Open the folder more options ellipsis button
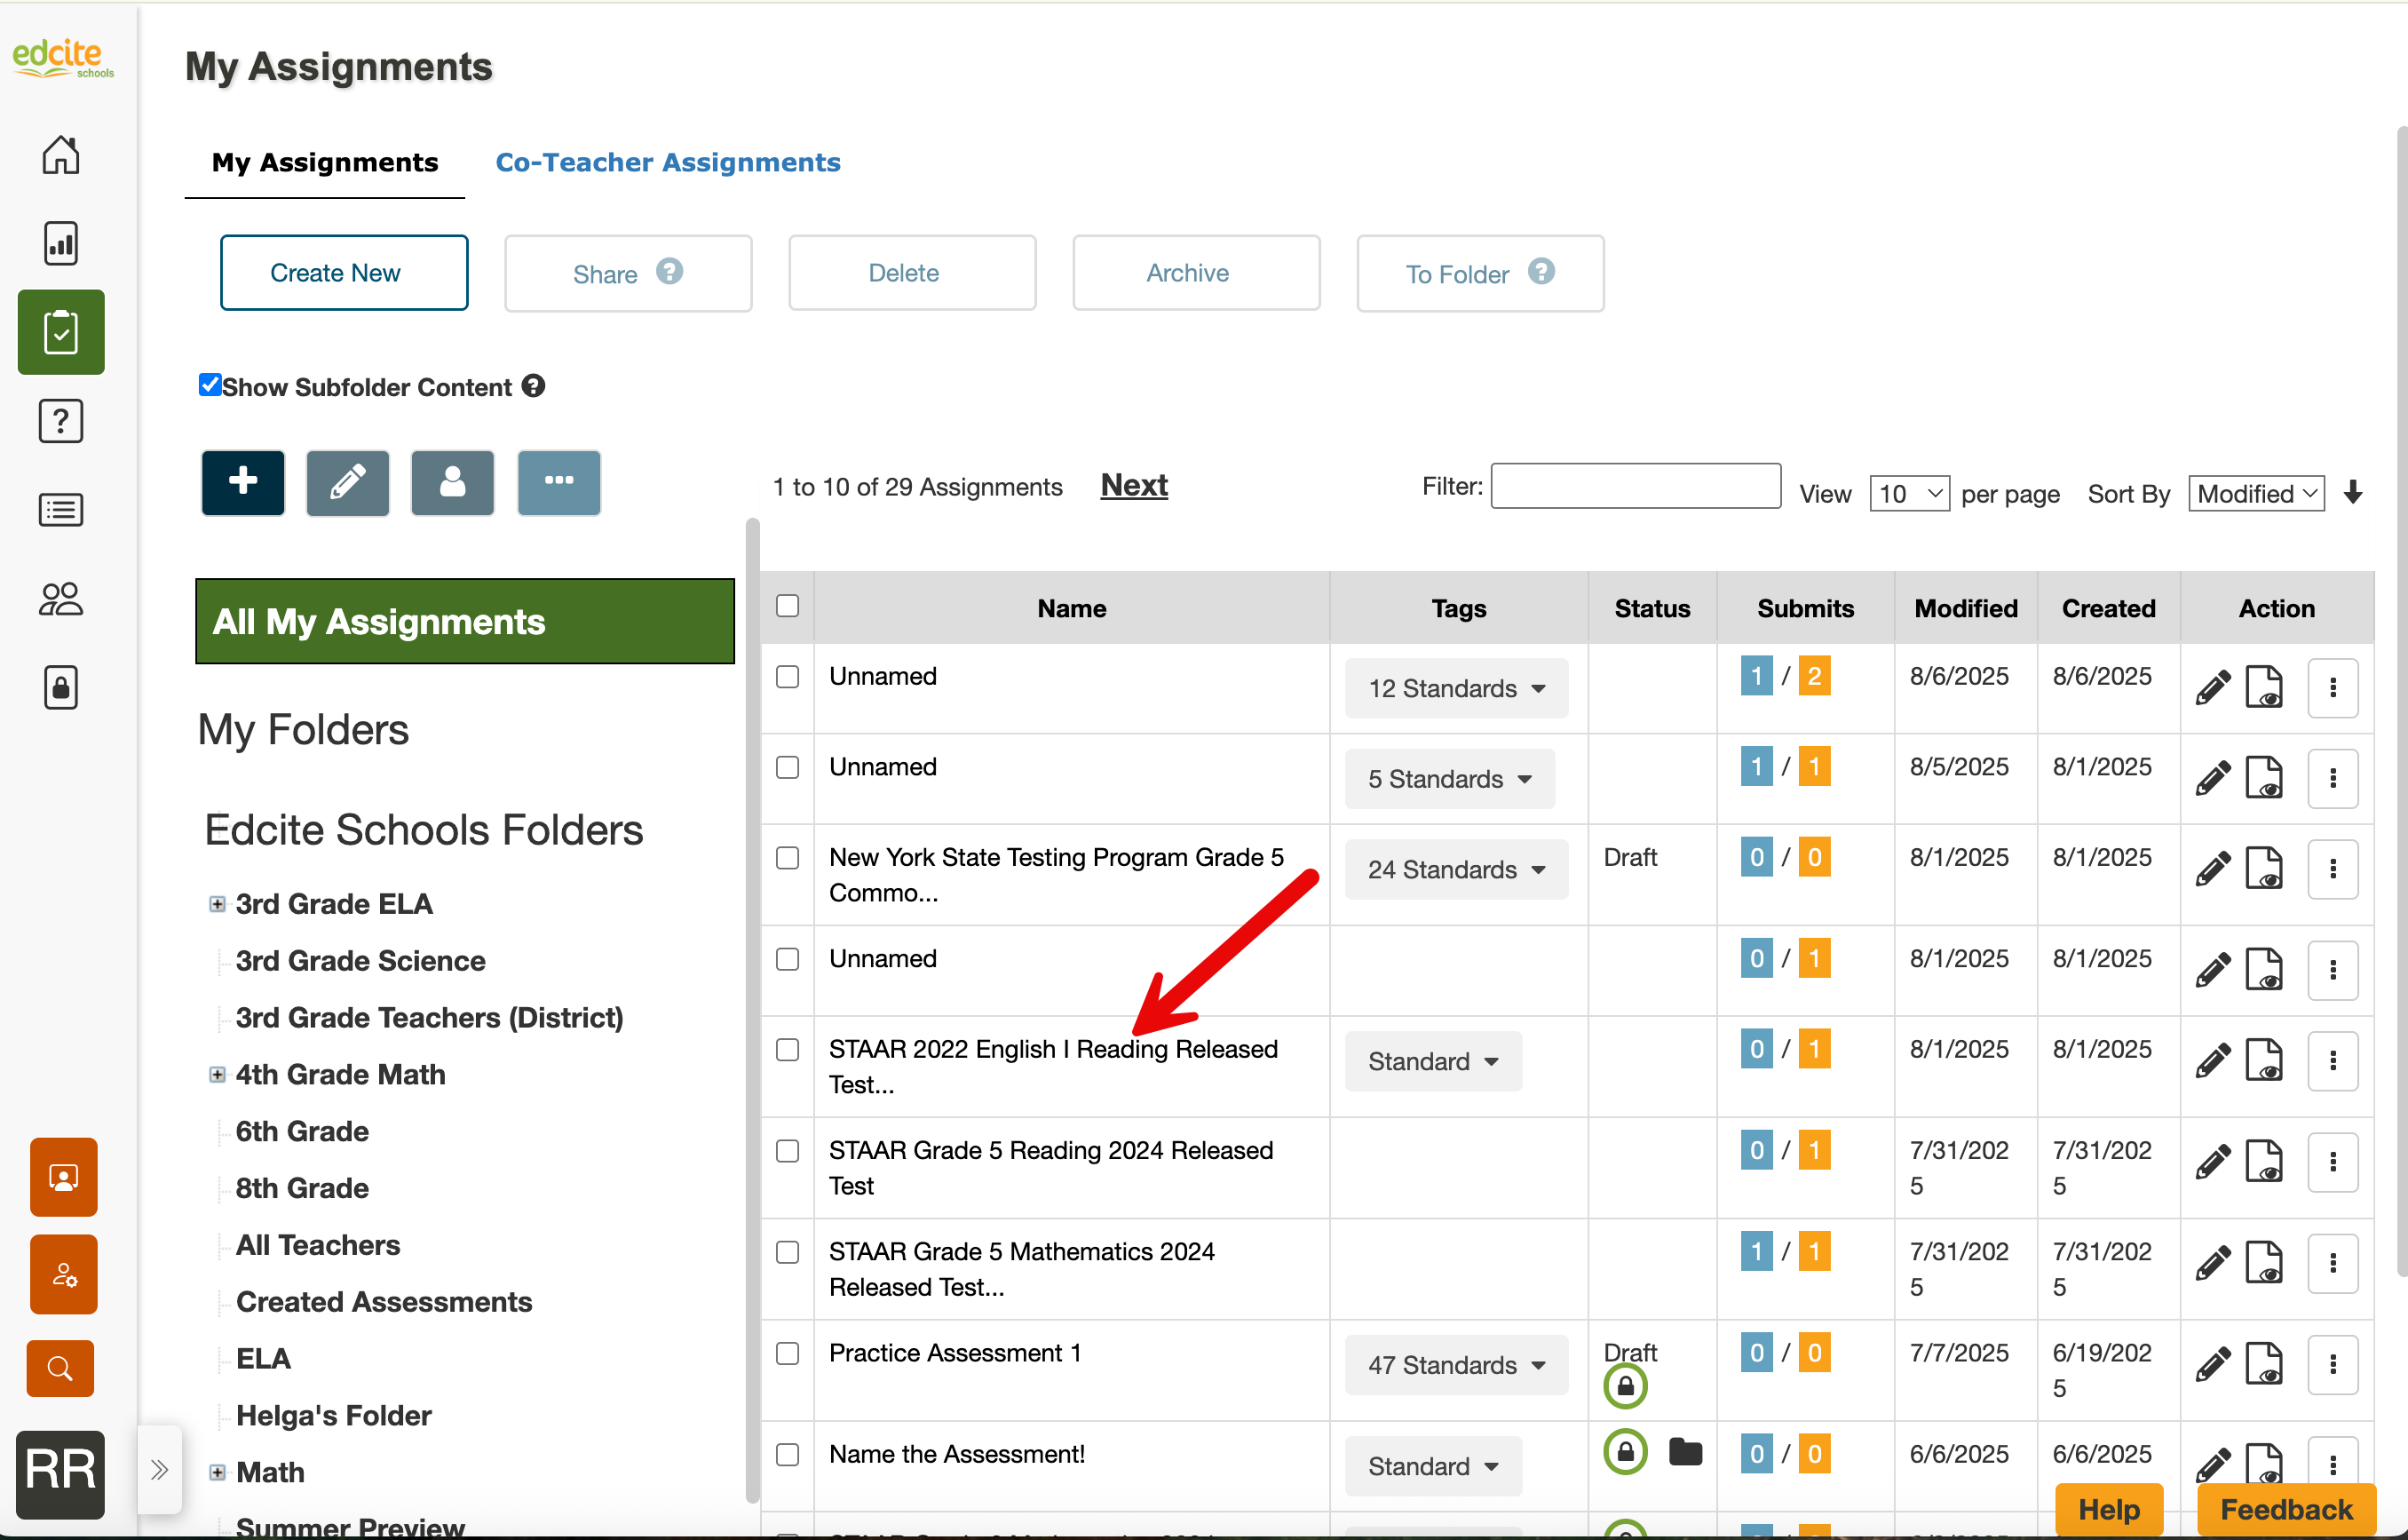 [x=558, y=482]
